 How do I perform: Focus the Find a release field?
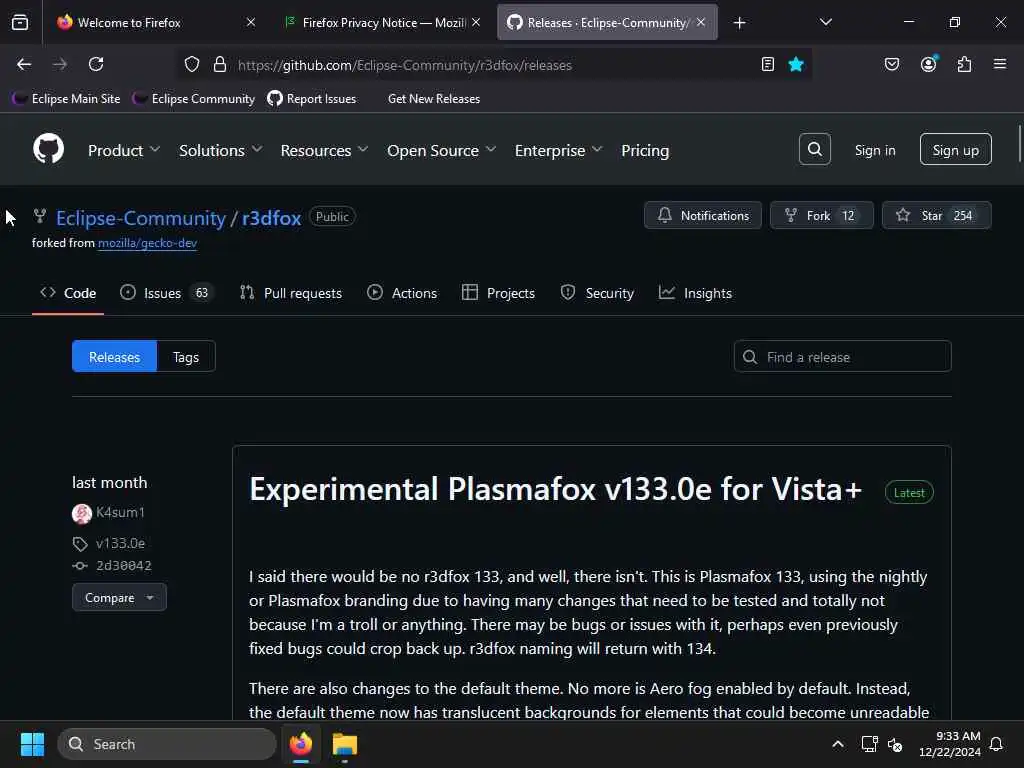tap(842, 357)
